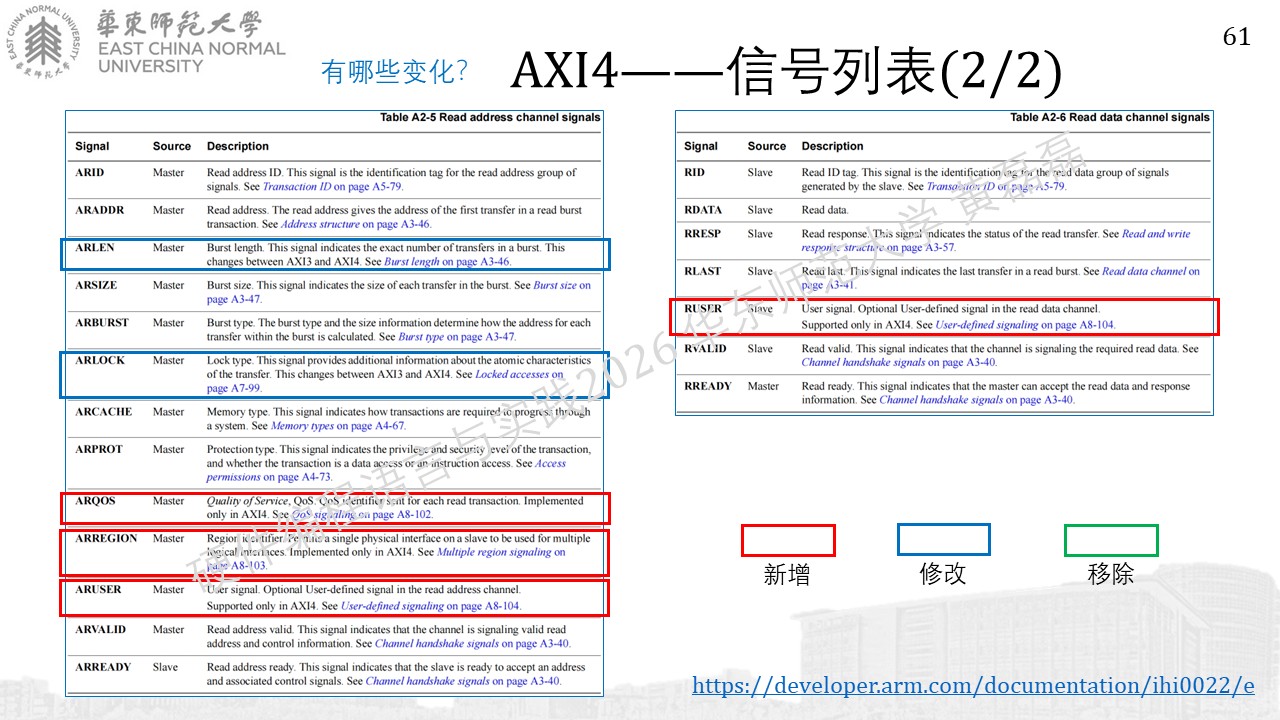Open the Multiple region signaling link
Viewport: 1280px width, 720px height.
pyautogui.click(x=387, y=559)
